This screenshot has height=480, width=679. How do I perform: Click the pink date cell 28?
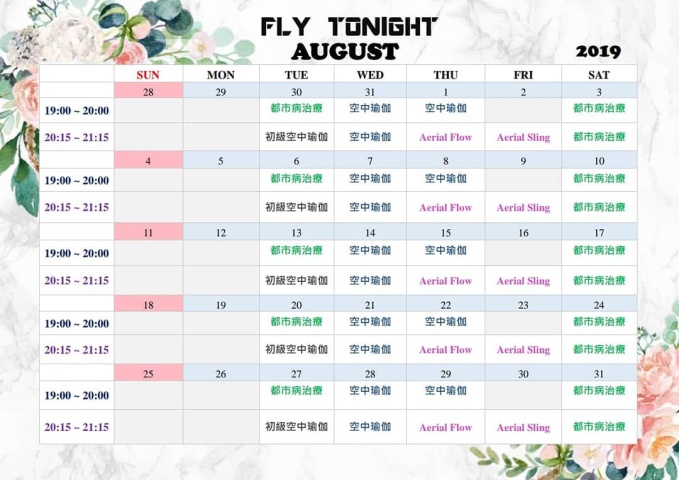[x=148, y=90]
